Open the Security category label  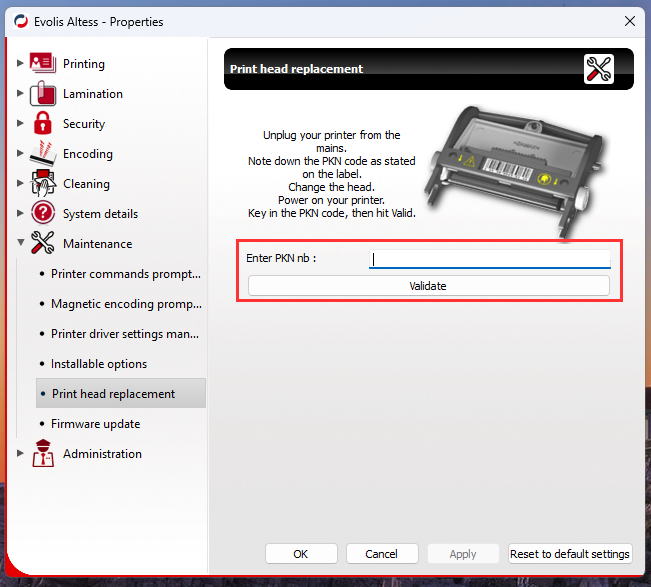pyautogui.click(x=84, y=124)
